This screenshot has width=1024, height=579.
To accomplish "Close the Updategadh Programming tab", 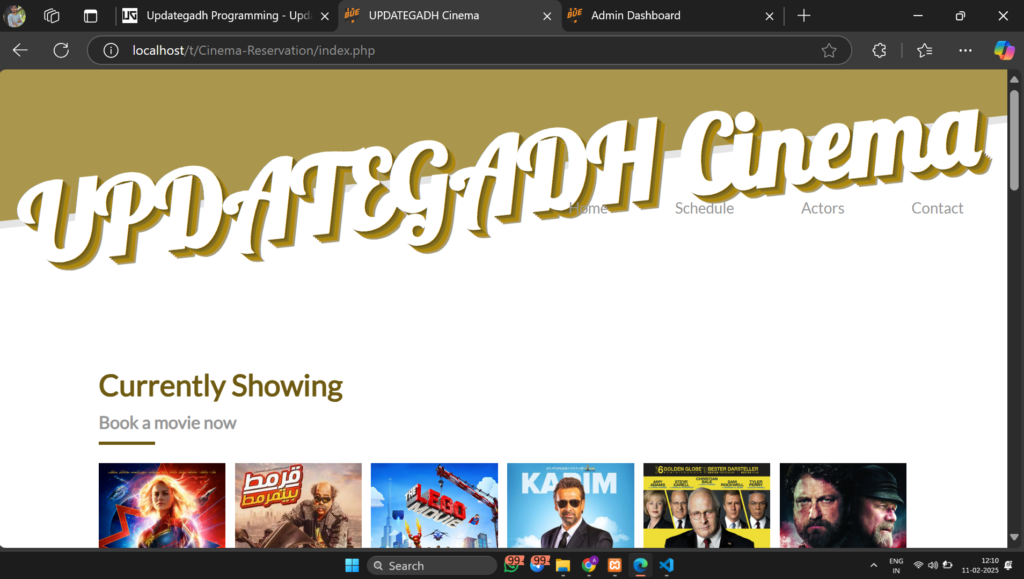I will (325, 16).
